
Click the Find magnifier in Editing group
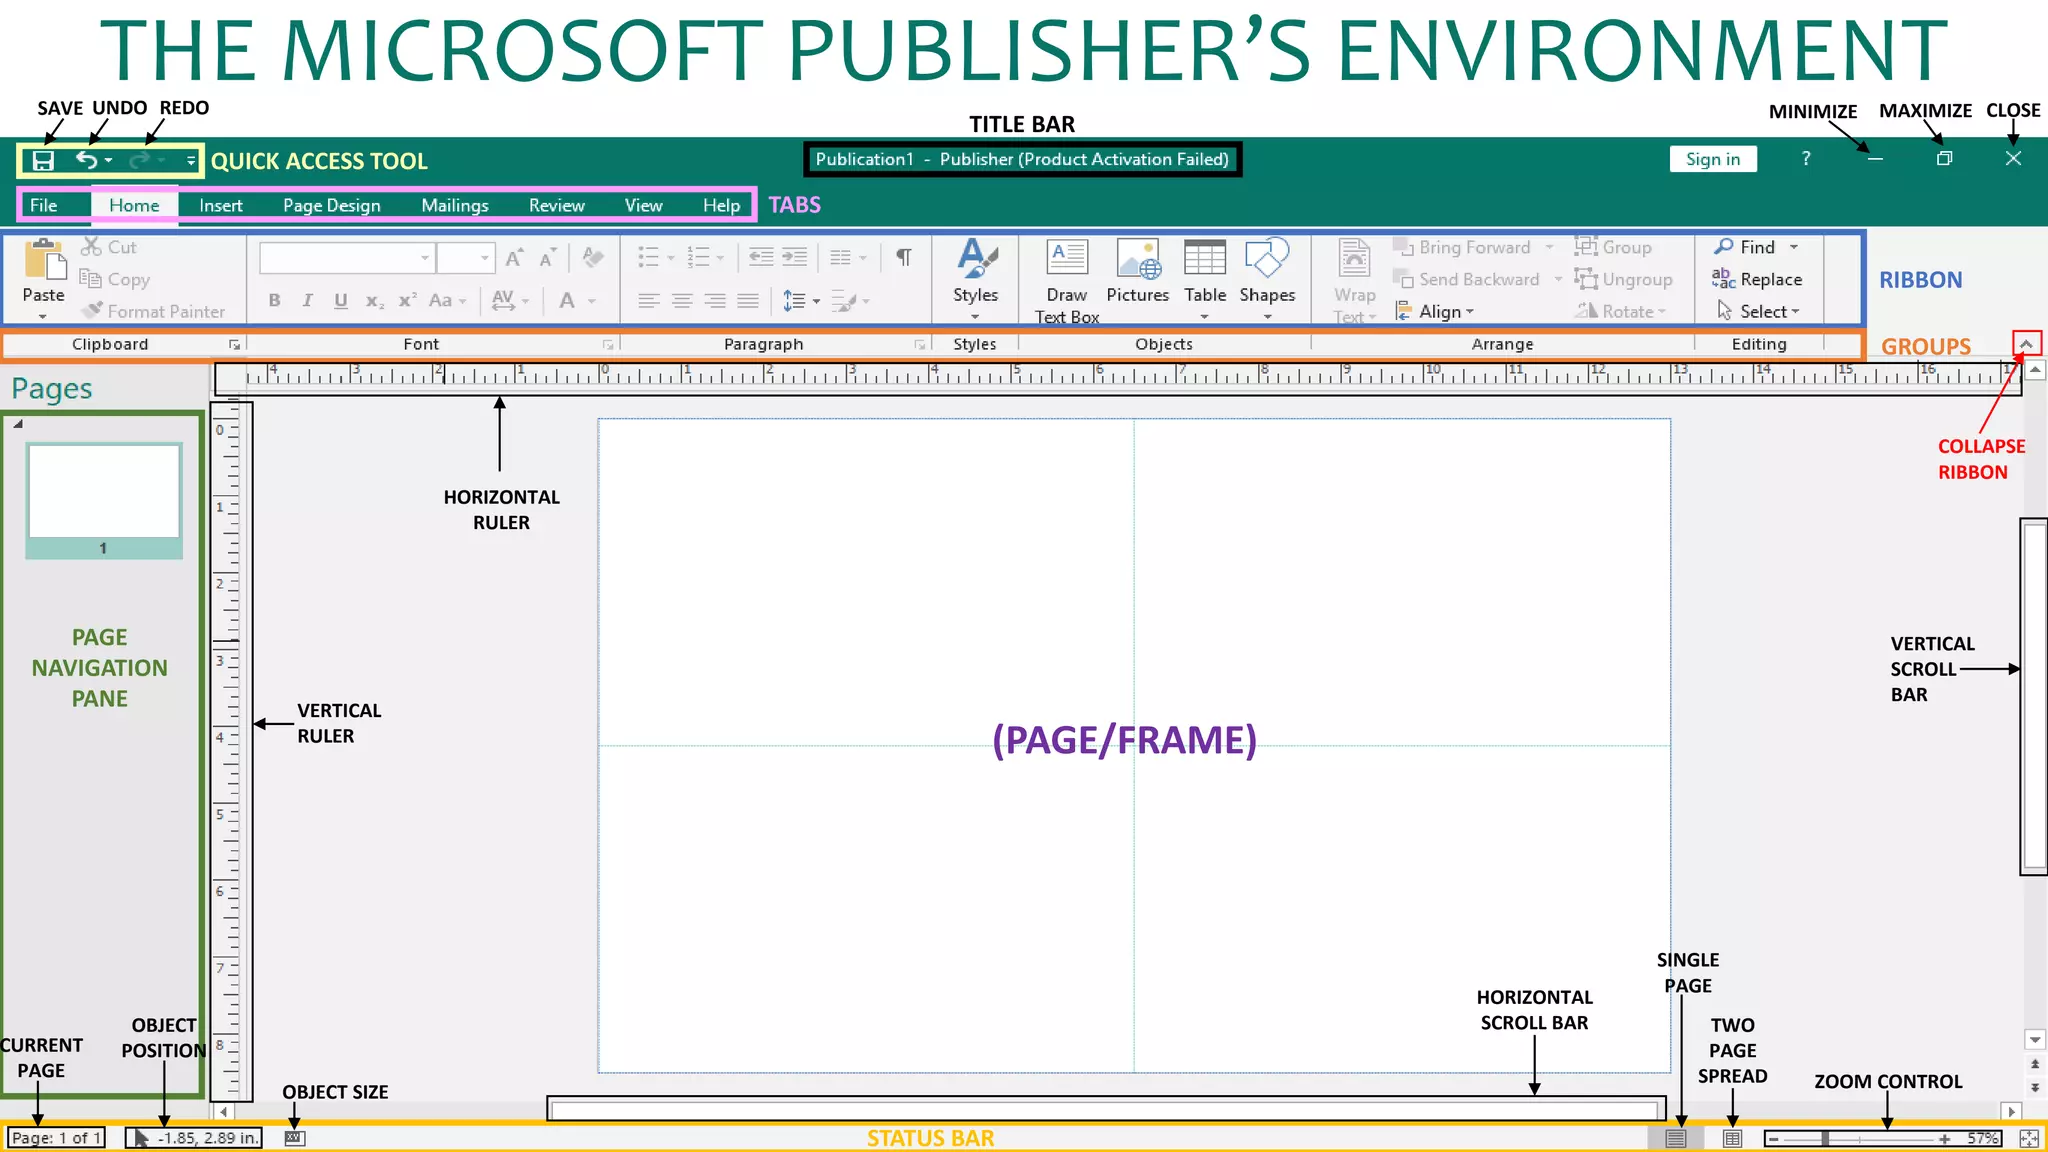pyautogui.click(x=1724, y=247)
